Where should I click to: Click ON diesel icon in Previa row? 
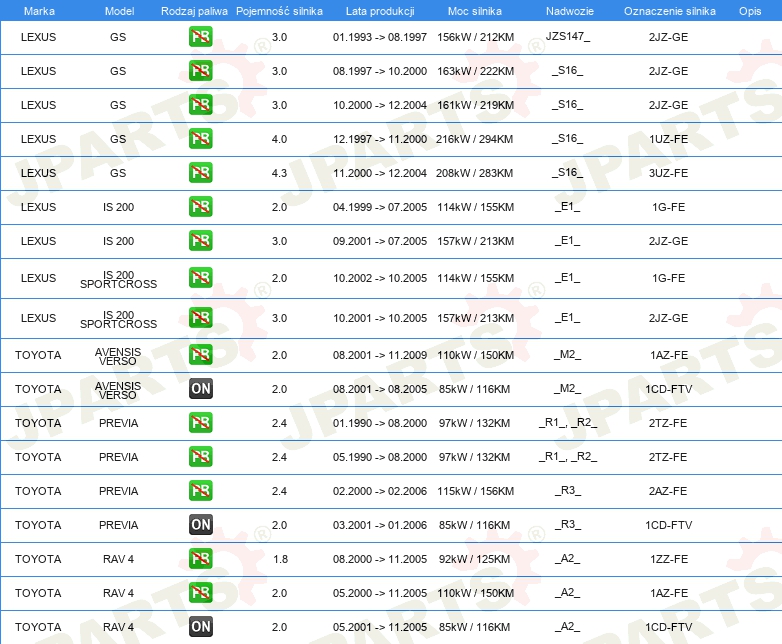pos(200,525)
